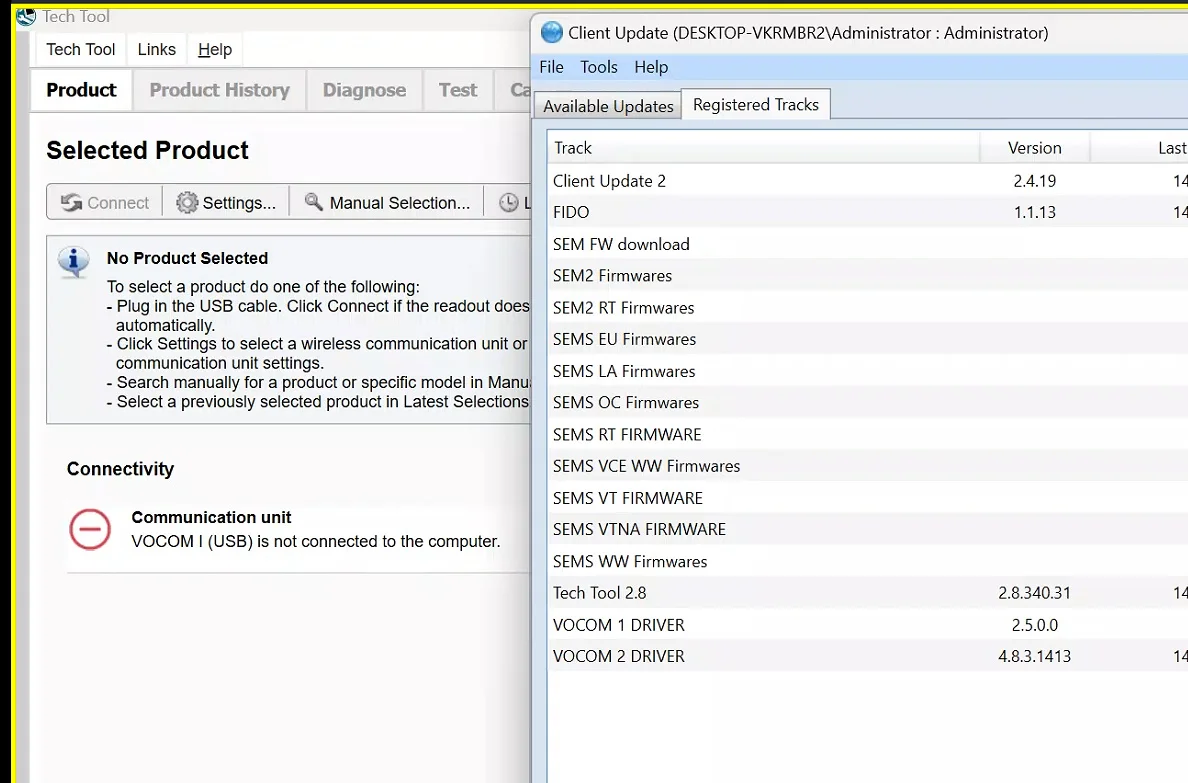Image resolution: width=1188 pixels, height=783 pixels.
Task: Click the VOCOM I (USB) not connected message
Action: pyautogui.click(x=316, y=541)
